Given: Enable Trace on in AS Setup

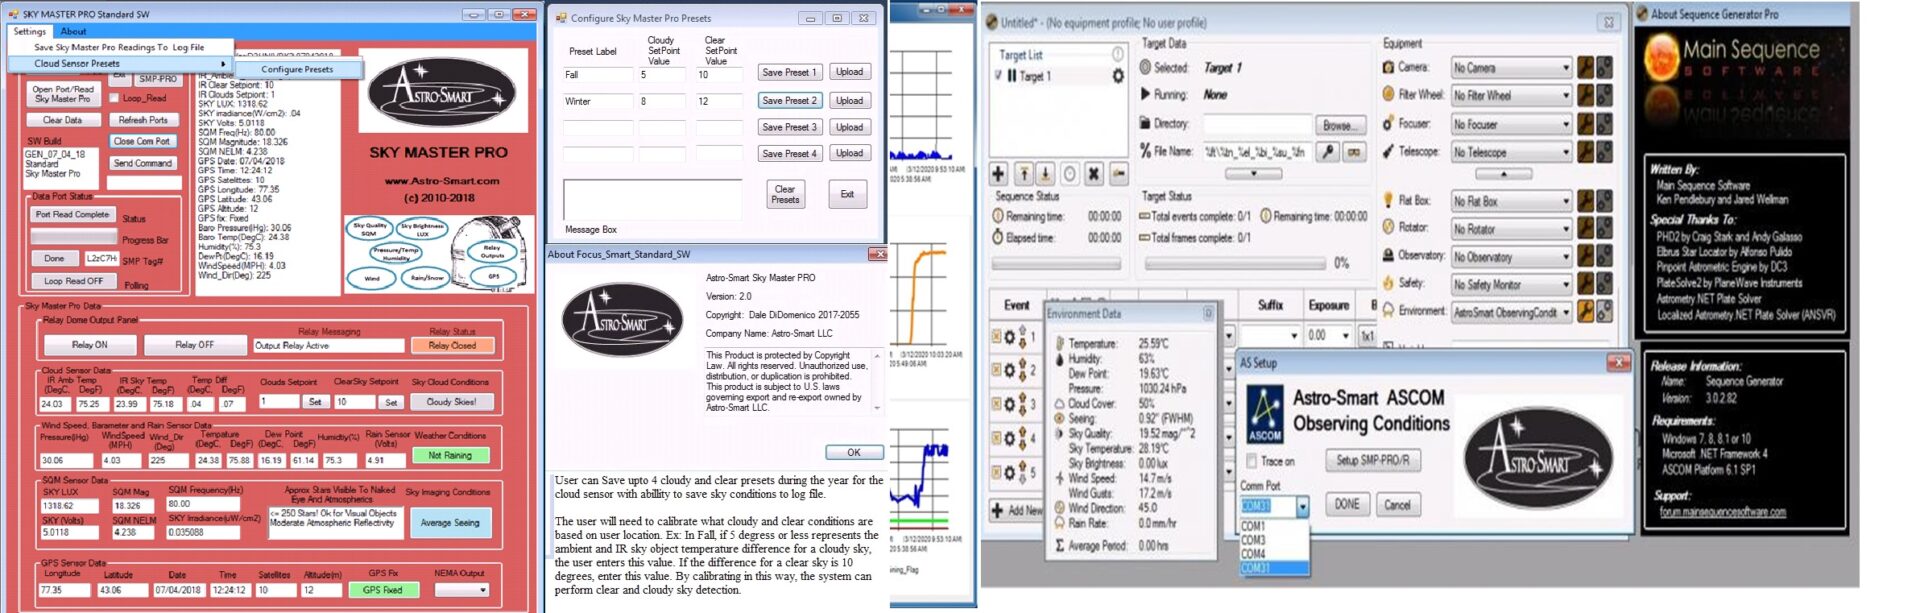Looking at the screenshot, I should (x=1251, y=461).
